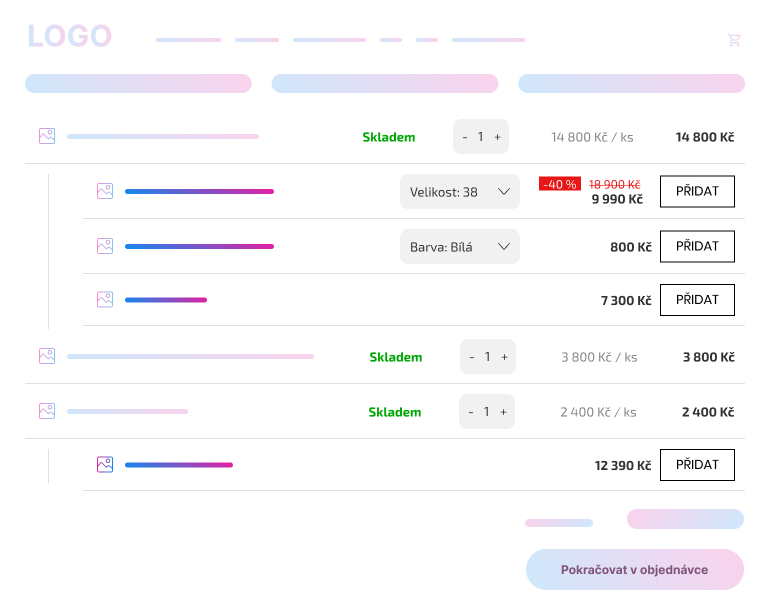Open the shopping cart icon in header

tap(734, 40)
